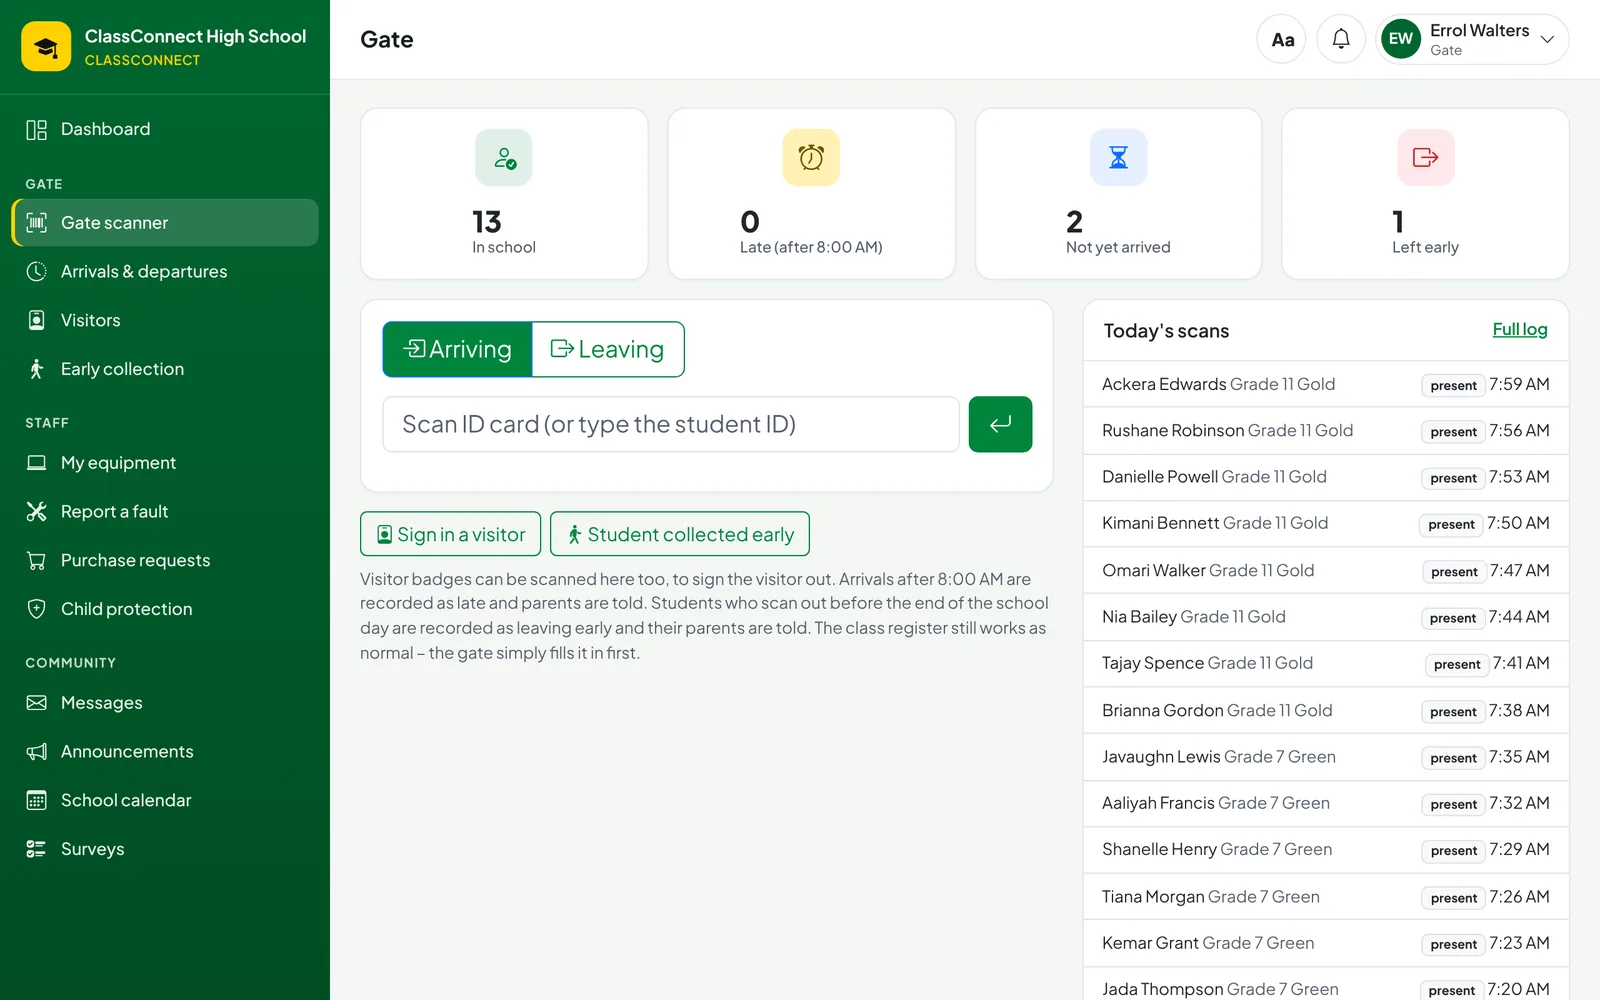Go to Visitors in the sidebar
The height and width of the screenshot is (1000, 1600).
(x=165, y=320)
